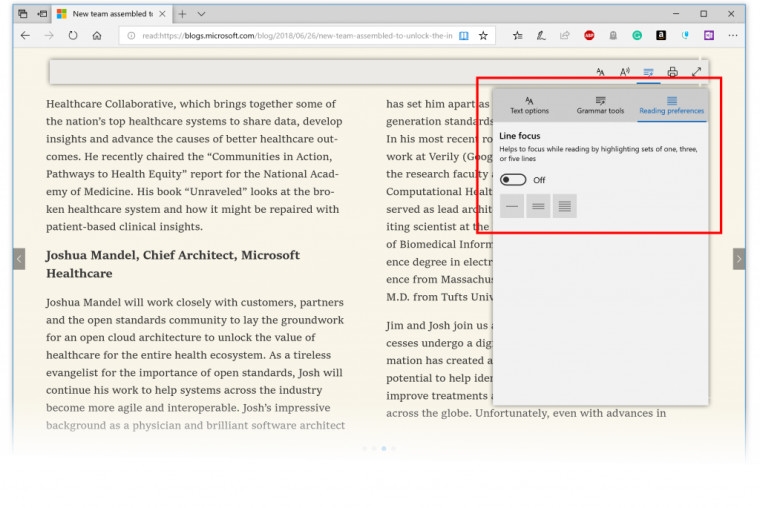
Task: Start Read aloud from reading toolbar
Action: click(624, 72)
